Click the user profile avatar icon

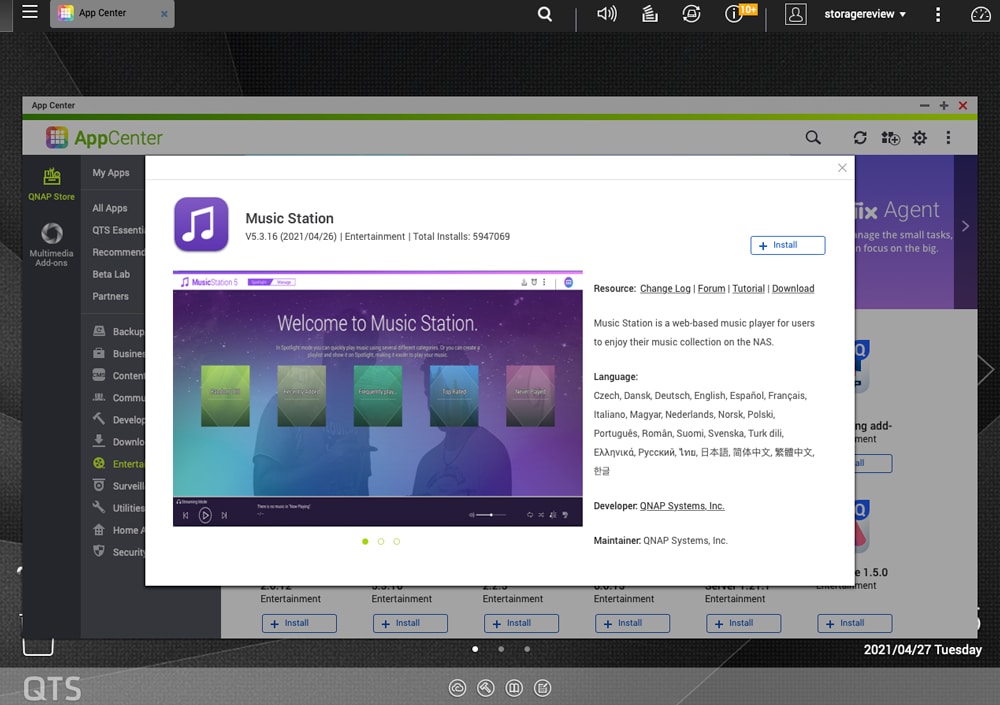click(x=795, y=14)
